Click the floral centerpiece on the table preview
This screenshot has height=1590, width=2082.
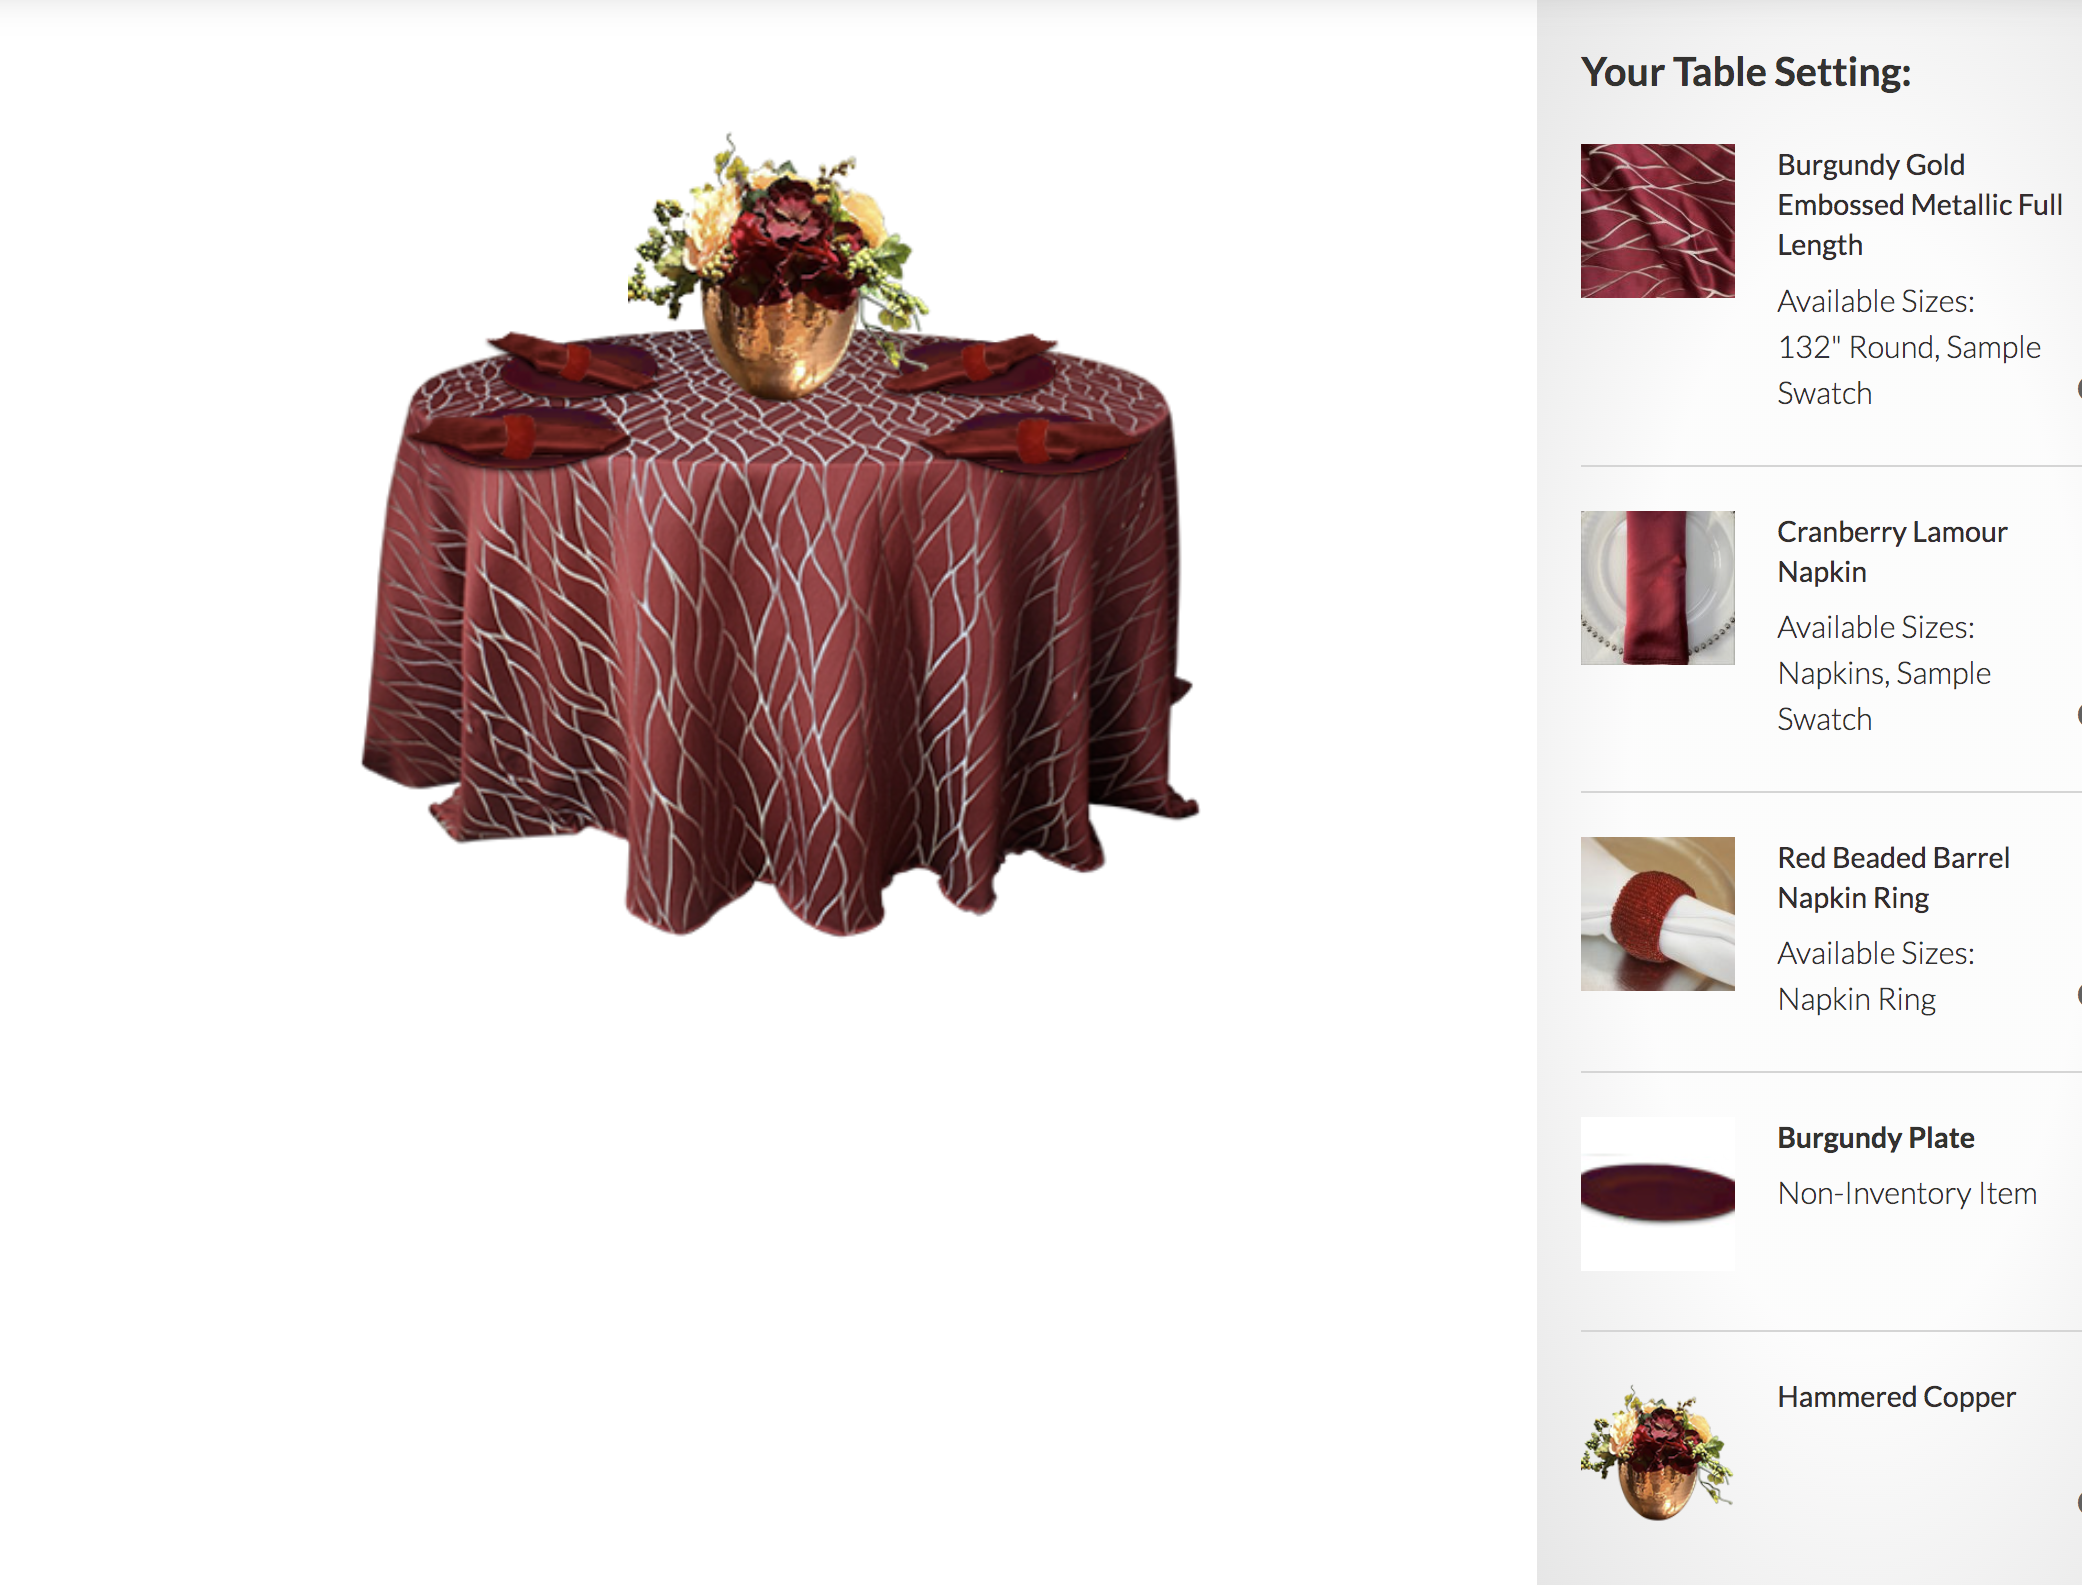coord(777,265)
